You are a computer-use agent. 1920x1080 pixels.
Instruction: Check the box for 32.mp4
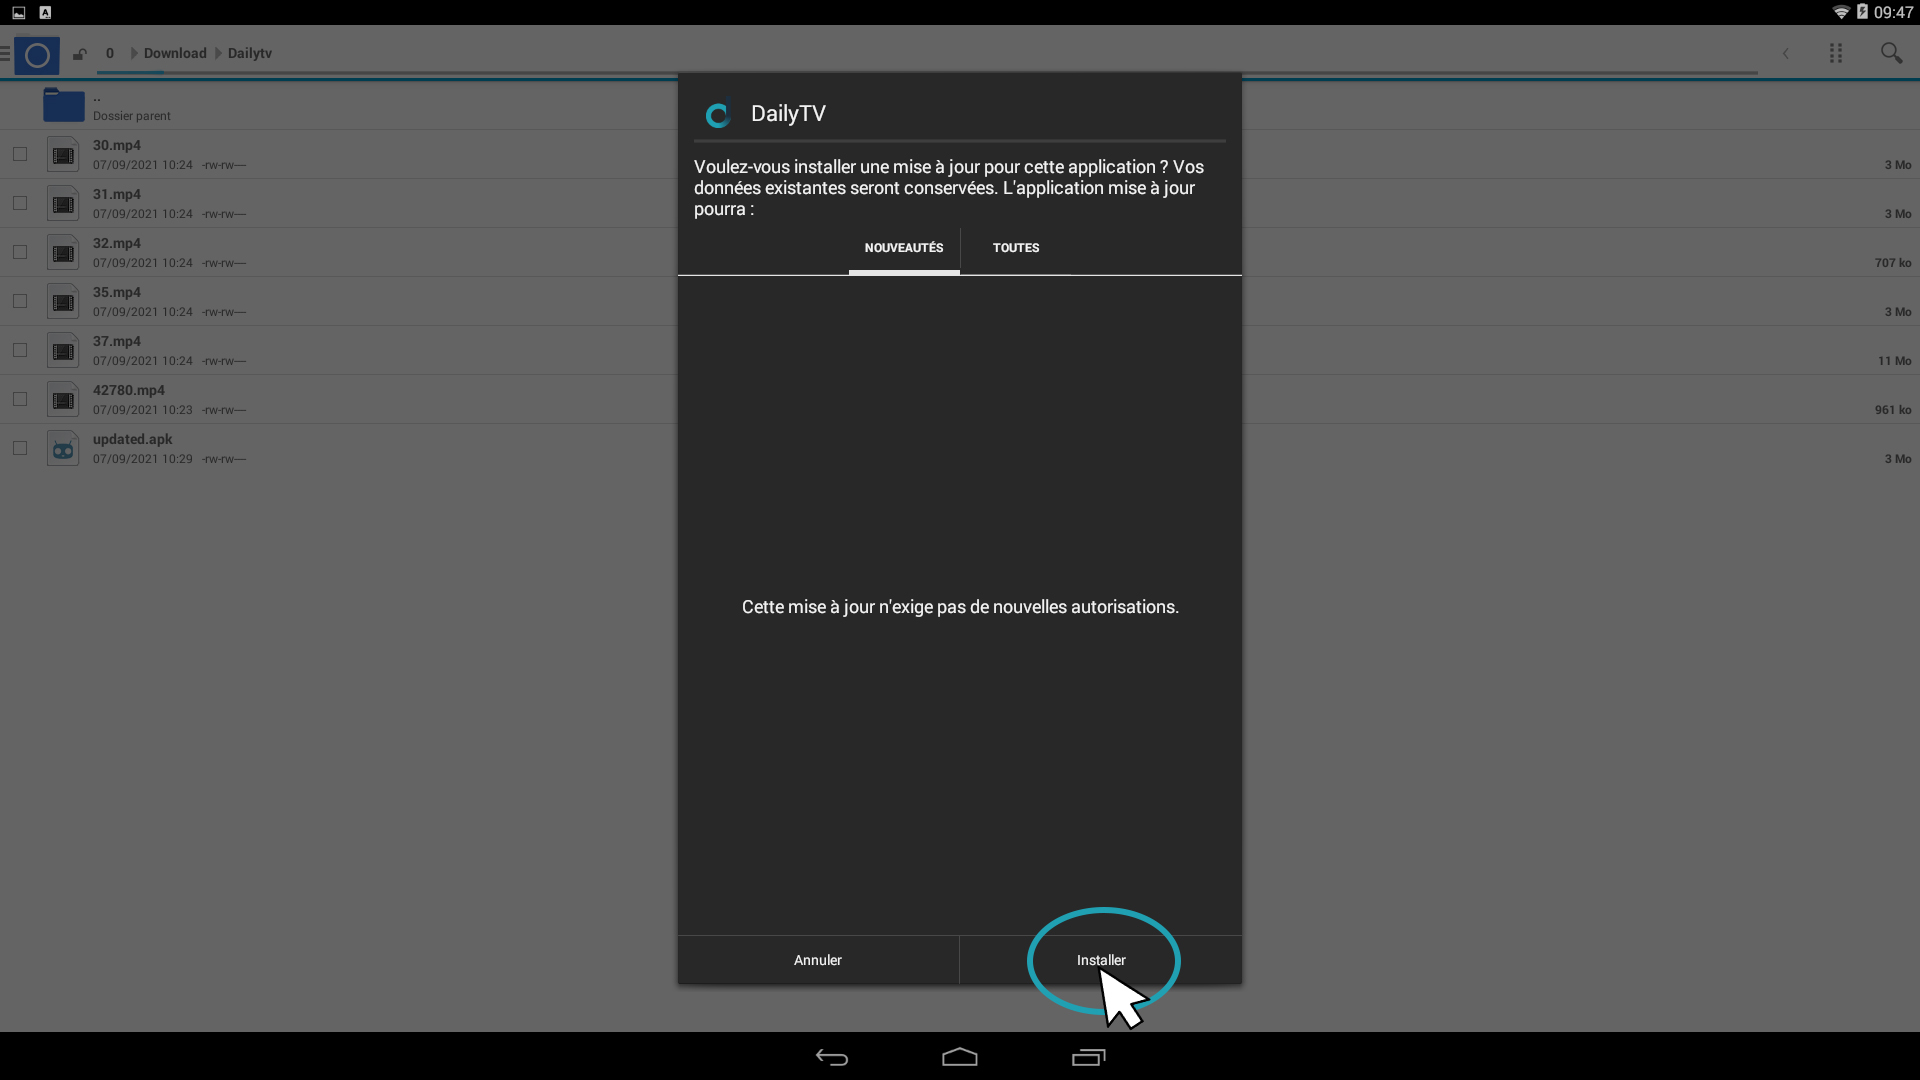20,252
